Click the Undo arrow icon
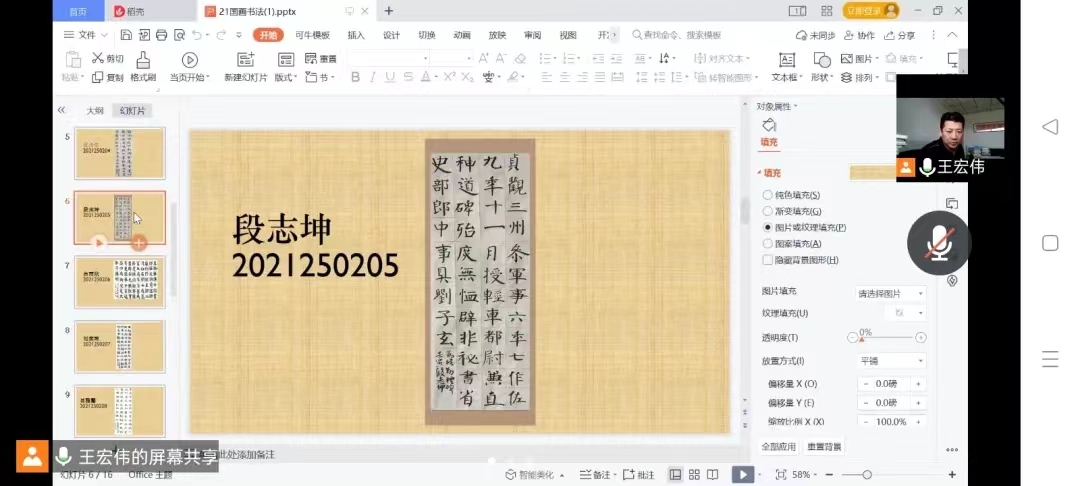The image size is (1080, 486). coord(197,35)
